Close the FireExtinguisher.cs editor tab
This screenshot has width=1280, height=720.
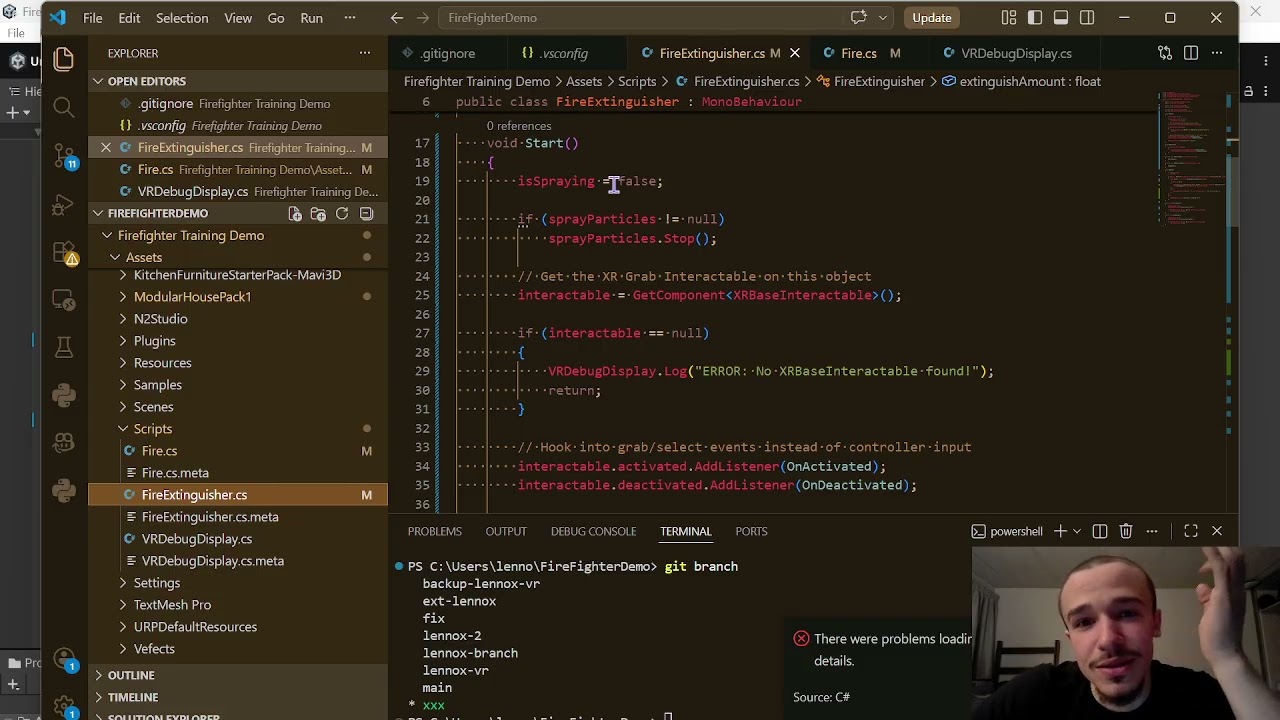[795, 53]
